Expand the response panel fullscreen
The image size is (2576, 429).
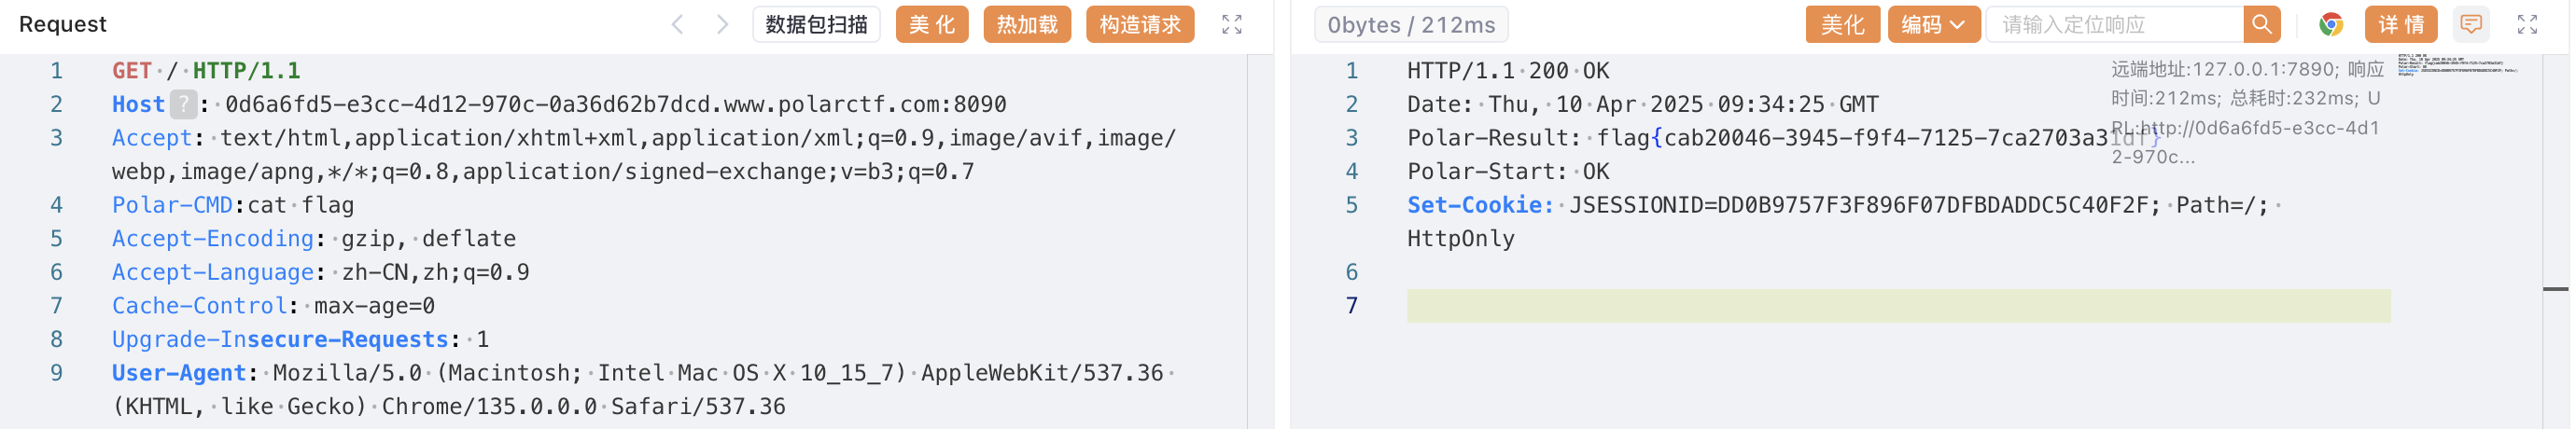2527,24
